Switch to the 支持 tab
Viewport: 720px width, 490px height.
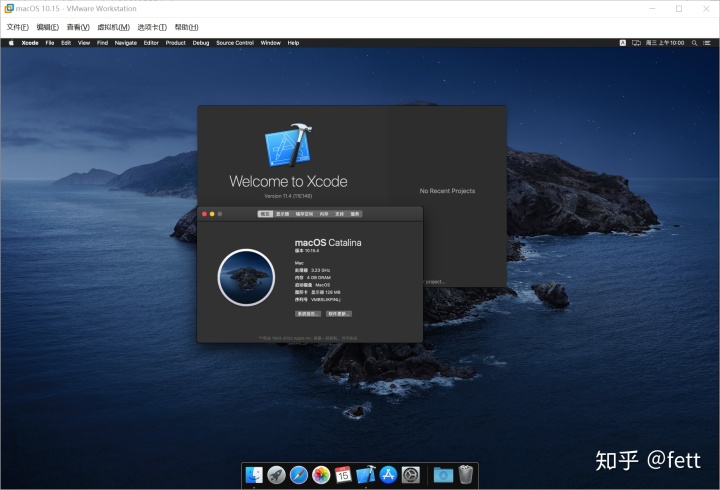tap(340, 214)
